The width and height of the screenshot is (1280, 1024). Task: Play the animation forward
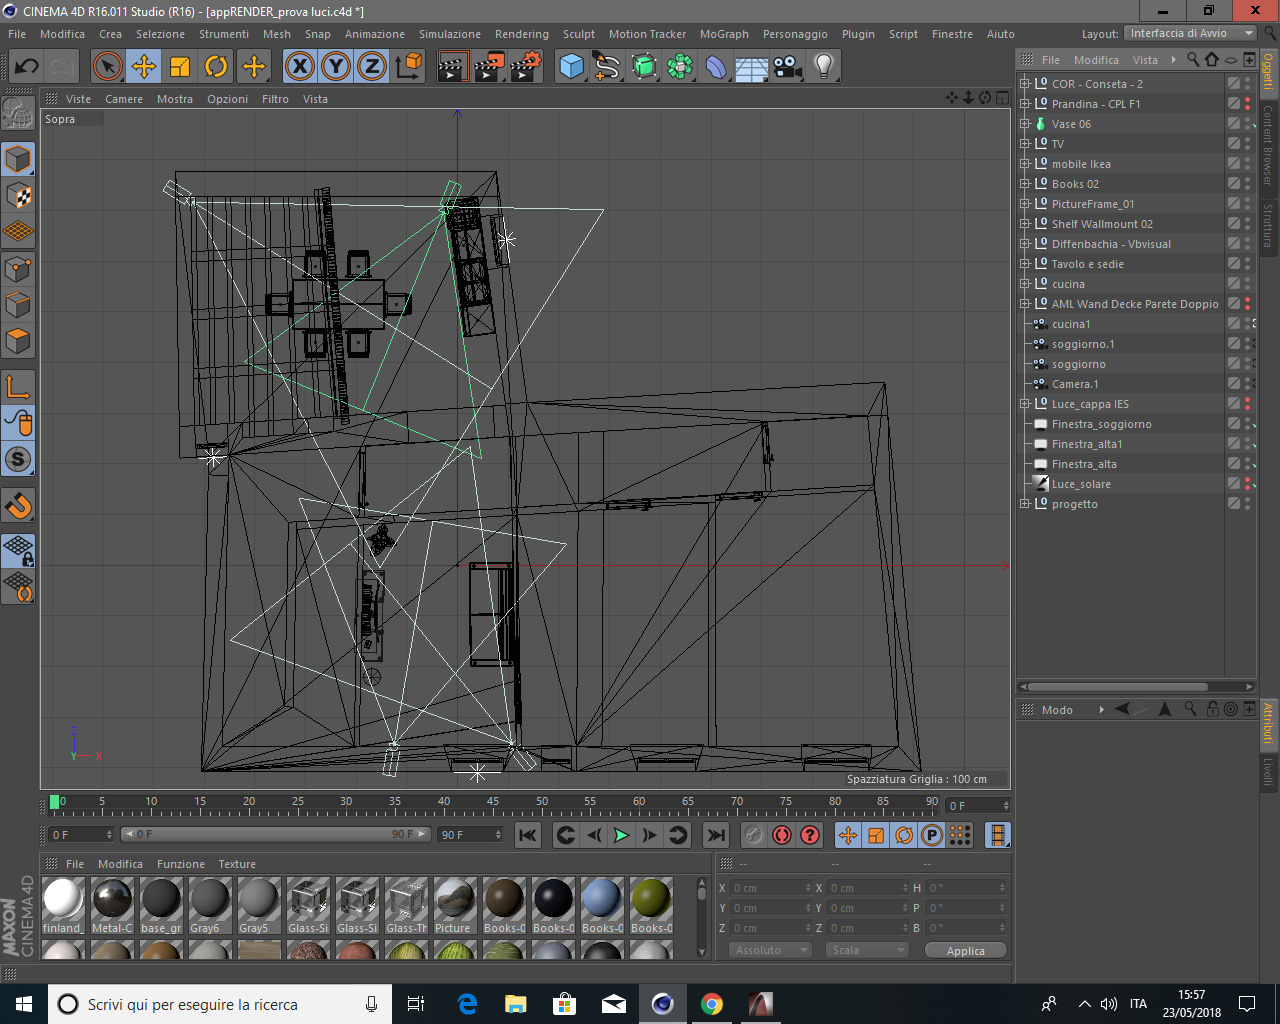click(x=621, y=835)
